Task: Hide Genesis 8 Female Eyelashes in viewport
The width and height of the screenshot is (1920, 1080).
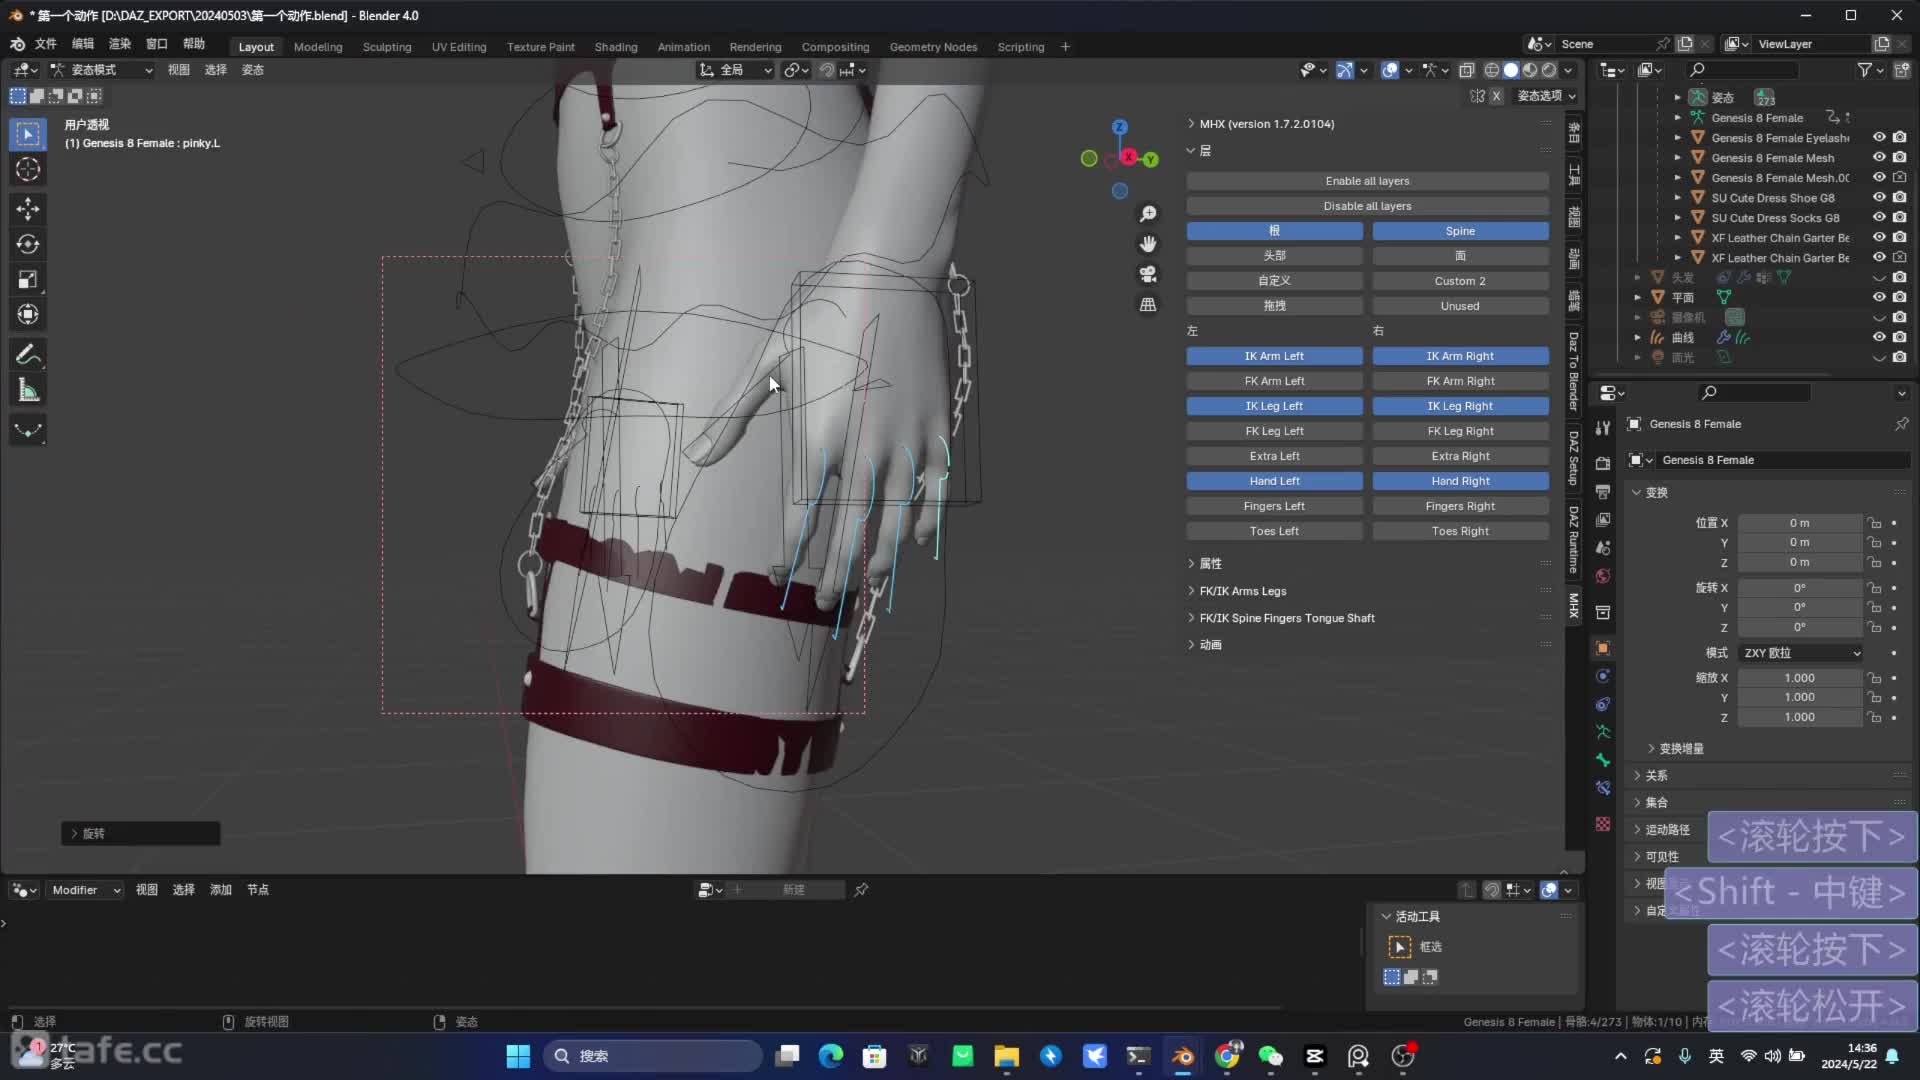Action: pyautogui.click(x=1879, y=138)
